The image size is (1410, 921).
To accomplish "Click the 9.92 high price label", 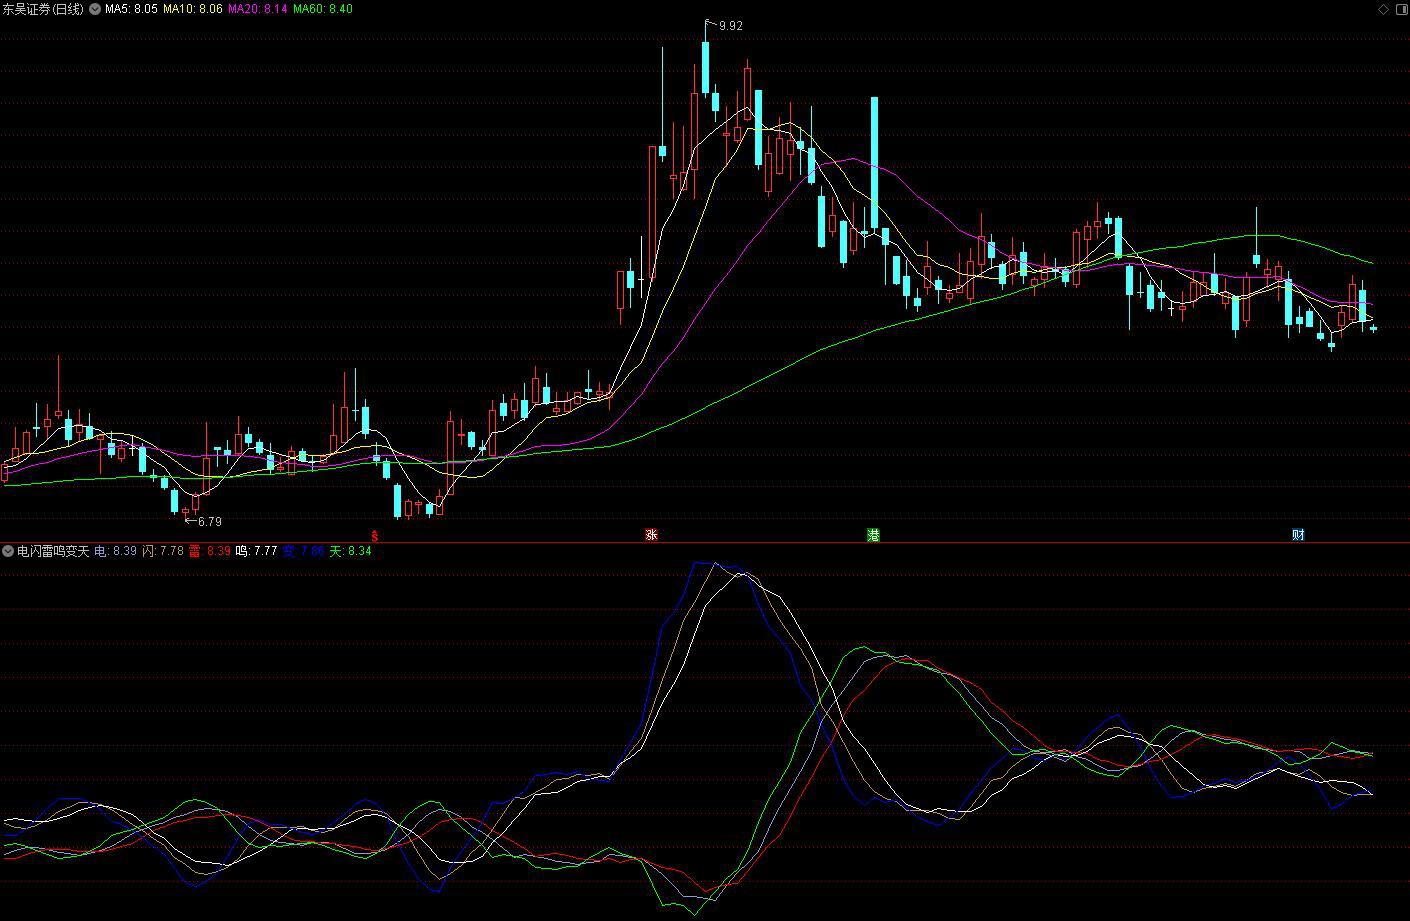I will pyautogui.click(x=731, y=26).
